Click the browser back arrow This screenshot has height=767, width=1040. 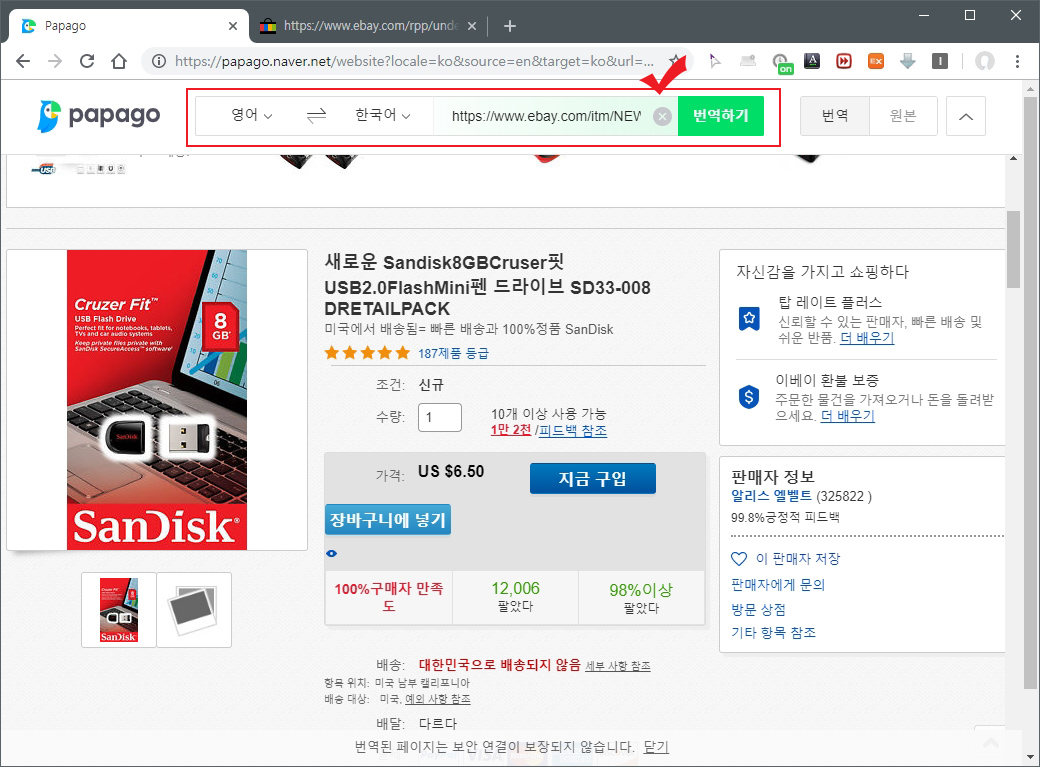click(23, 61)
